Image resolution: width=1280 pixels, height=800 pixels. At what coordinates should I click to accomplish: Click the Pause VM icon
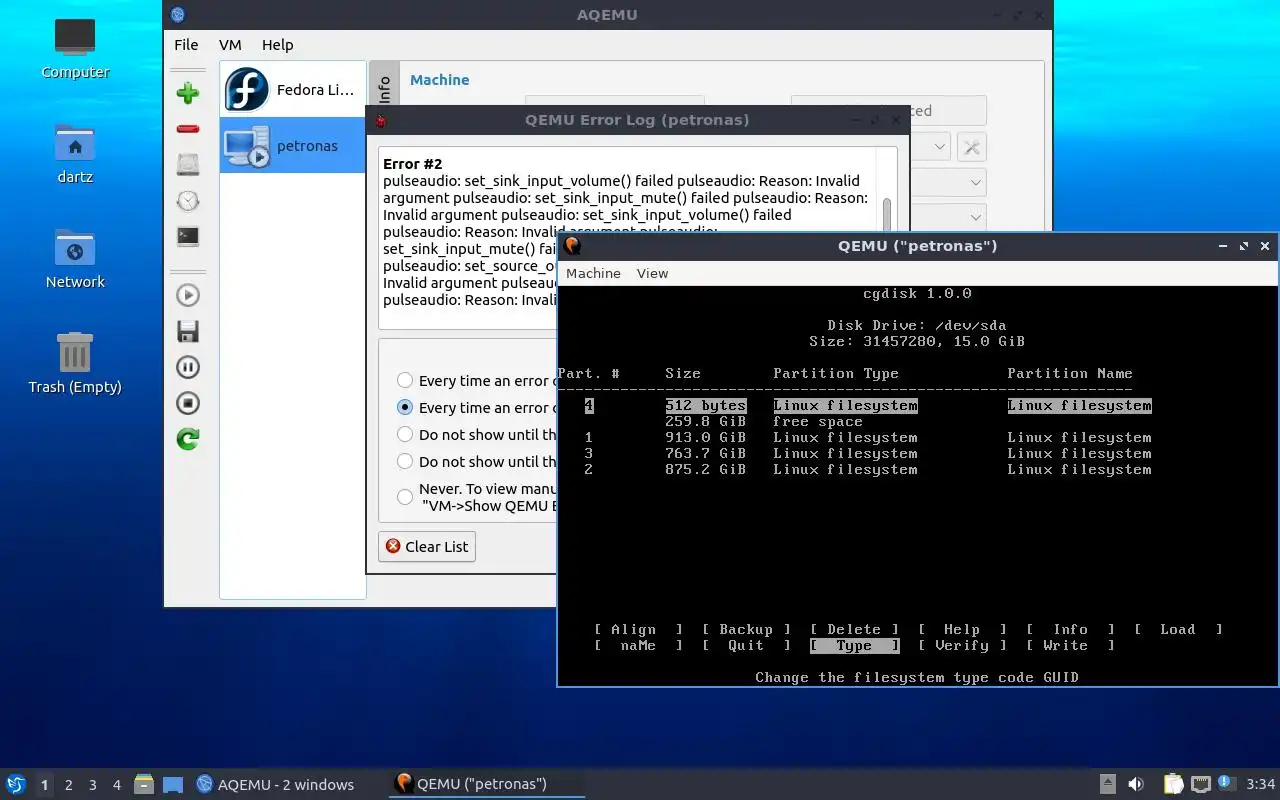[188, 367]
